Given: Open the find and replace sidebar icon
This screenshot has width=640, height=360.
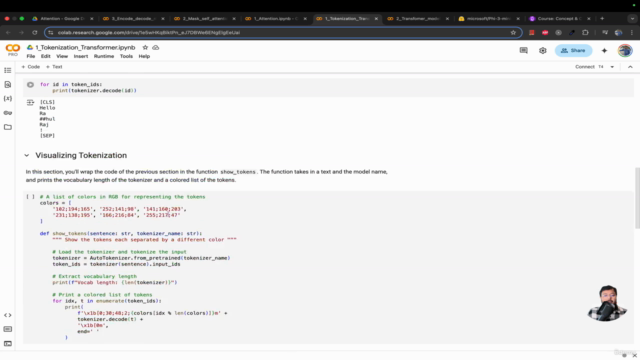Looking at the screenshot, I should [x=7, y=84].
